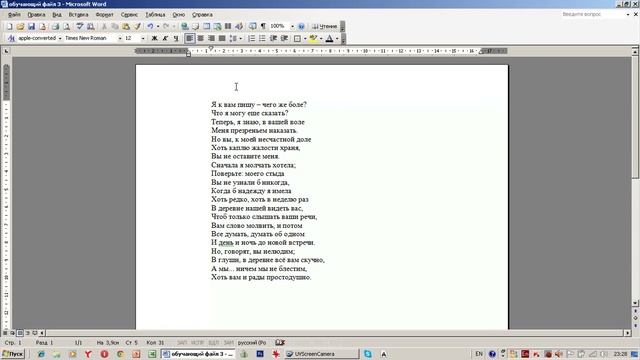Apply the yellow highlight color

coord(313,38)
